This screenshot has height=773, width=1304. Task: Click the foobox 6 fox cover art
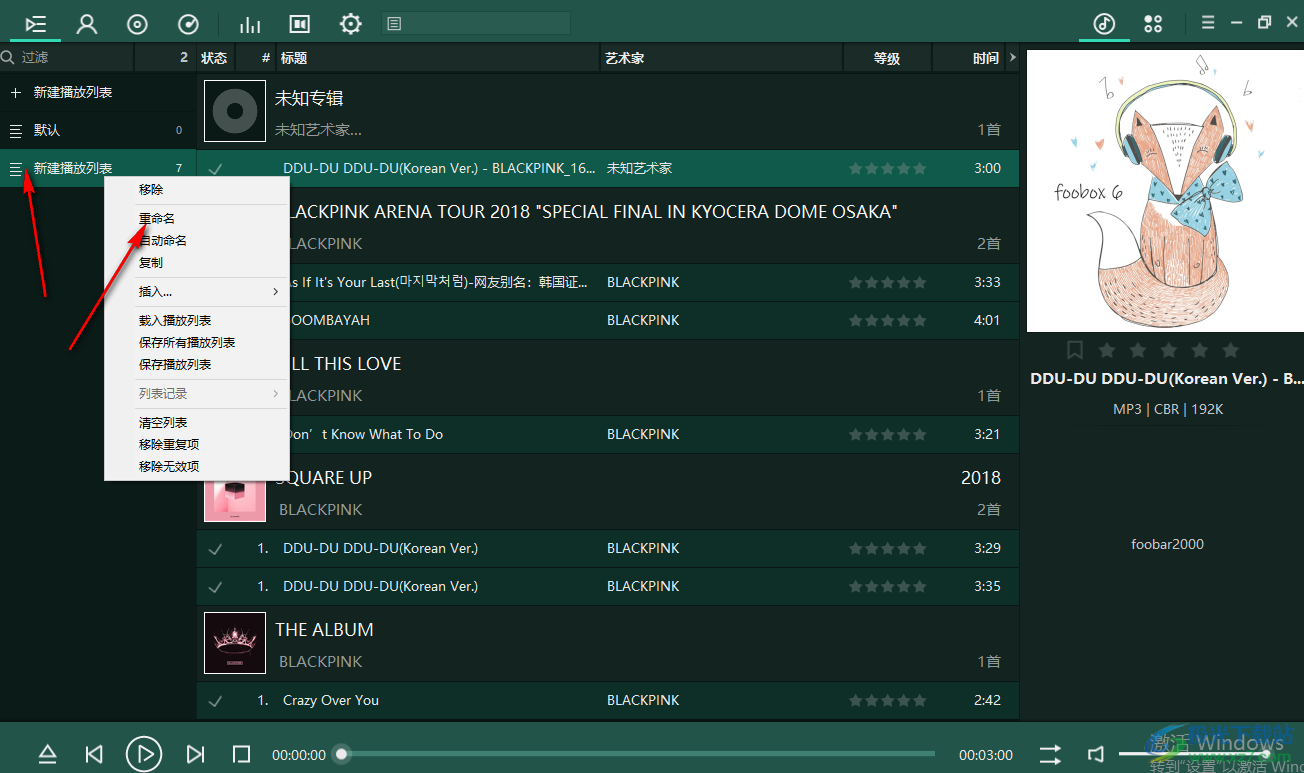tap(1165, 191)
